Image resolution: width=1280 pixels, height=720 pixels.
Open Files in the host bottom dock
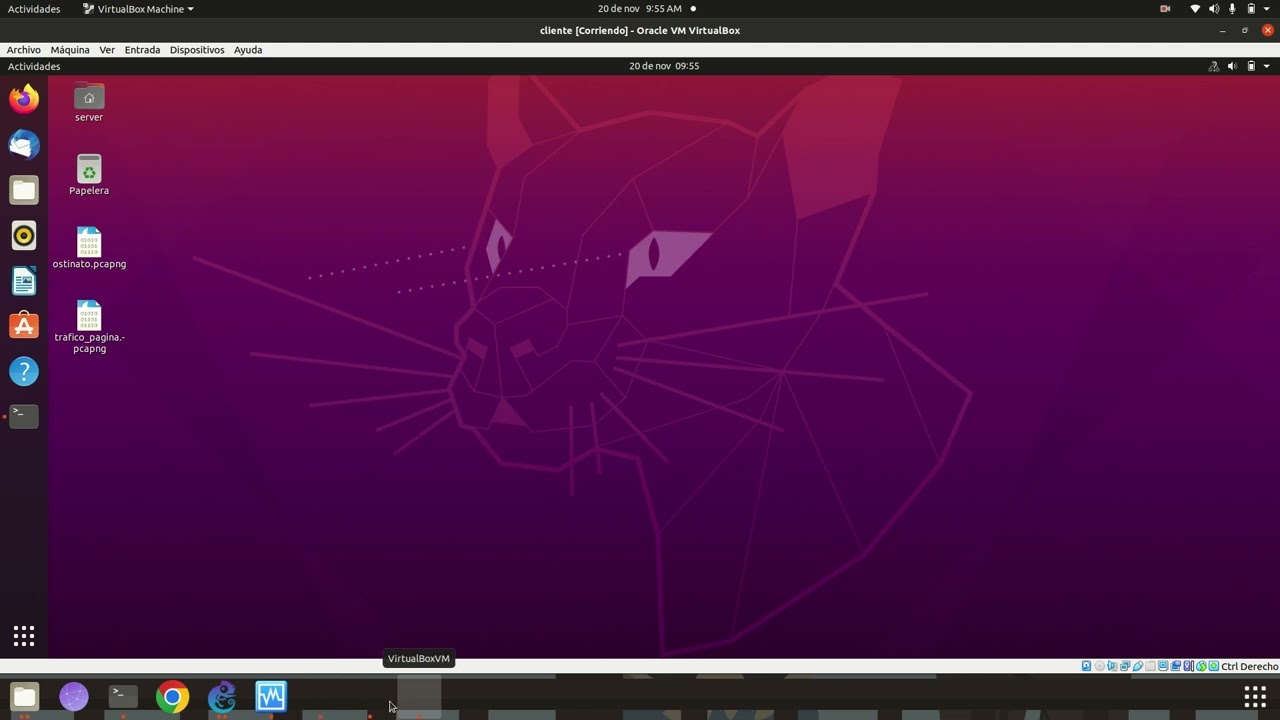[x=25, y=696]
